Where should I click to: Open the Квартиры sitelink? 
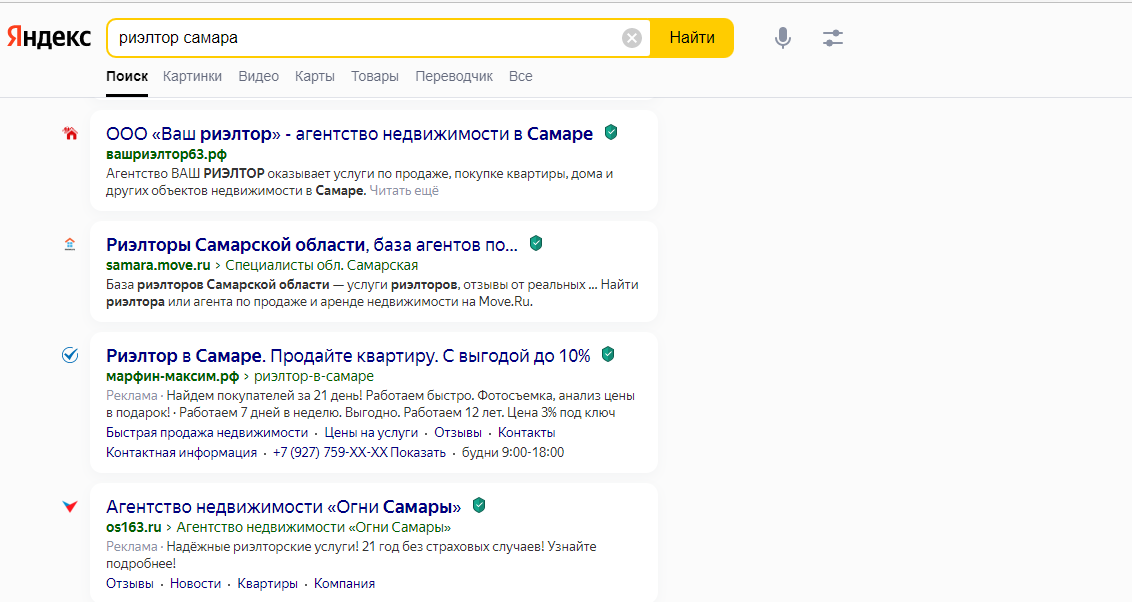(268, 583)
